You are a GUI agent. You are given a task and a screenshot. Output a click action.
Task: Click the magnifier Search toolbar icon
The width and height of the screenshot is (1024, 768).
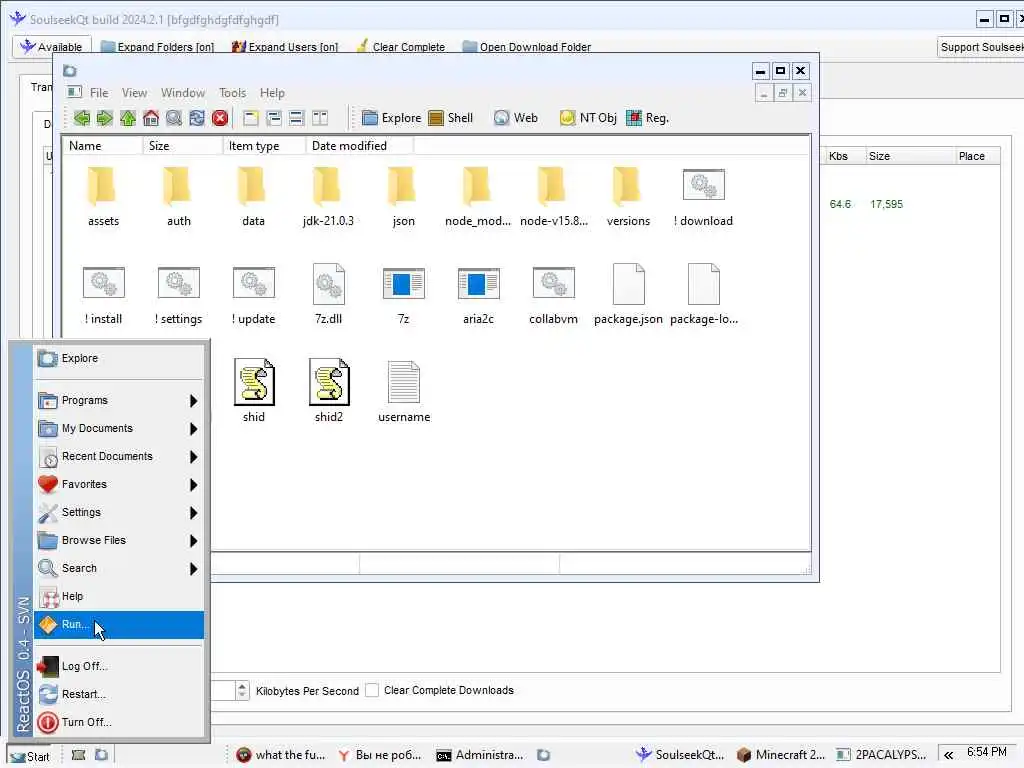174,118
